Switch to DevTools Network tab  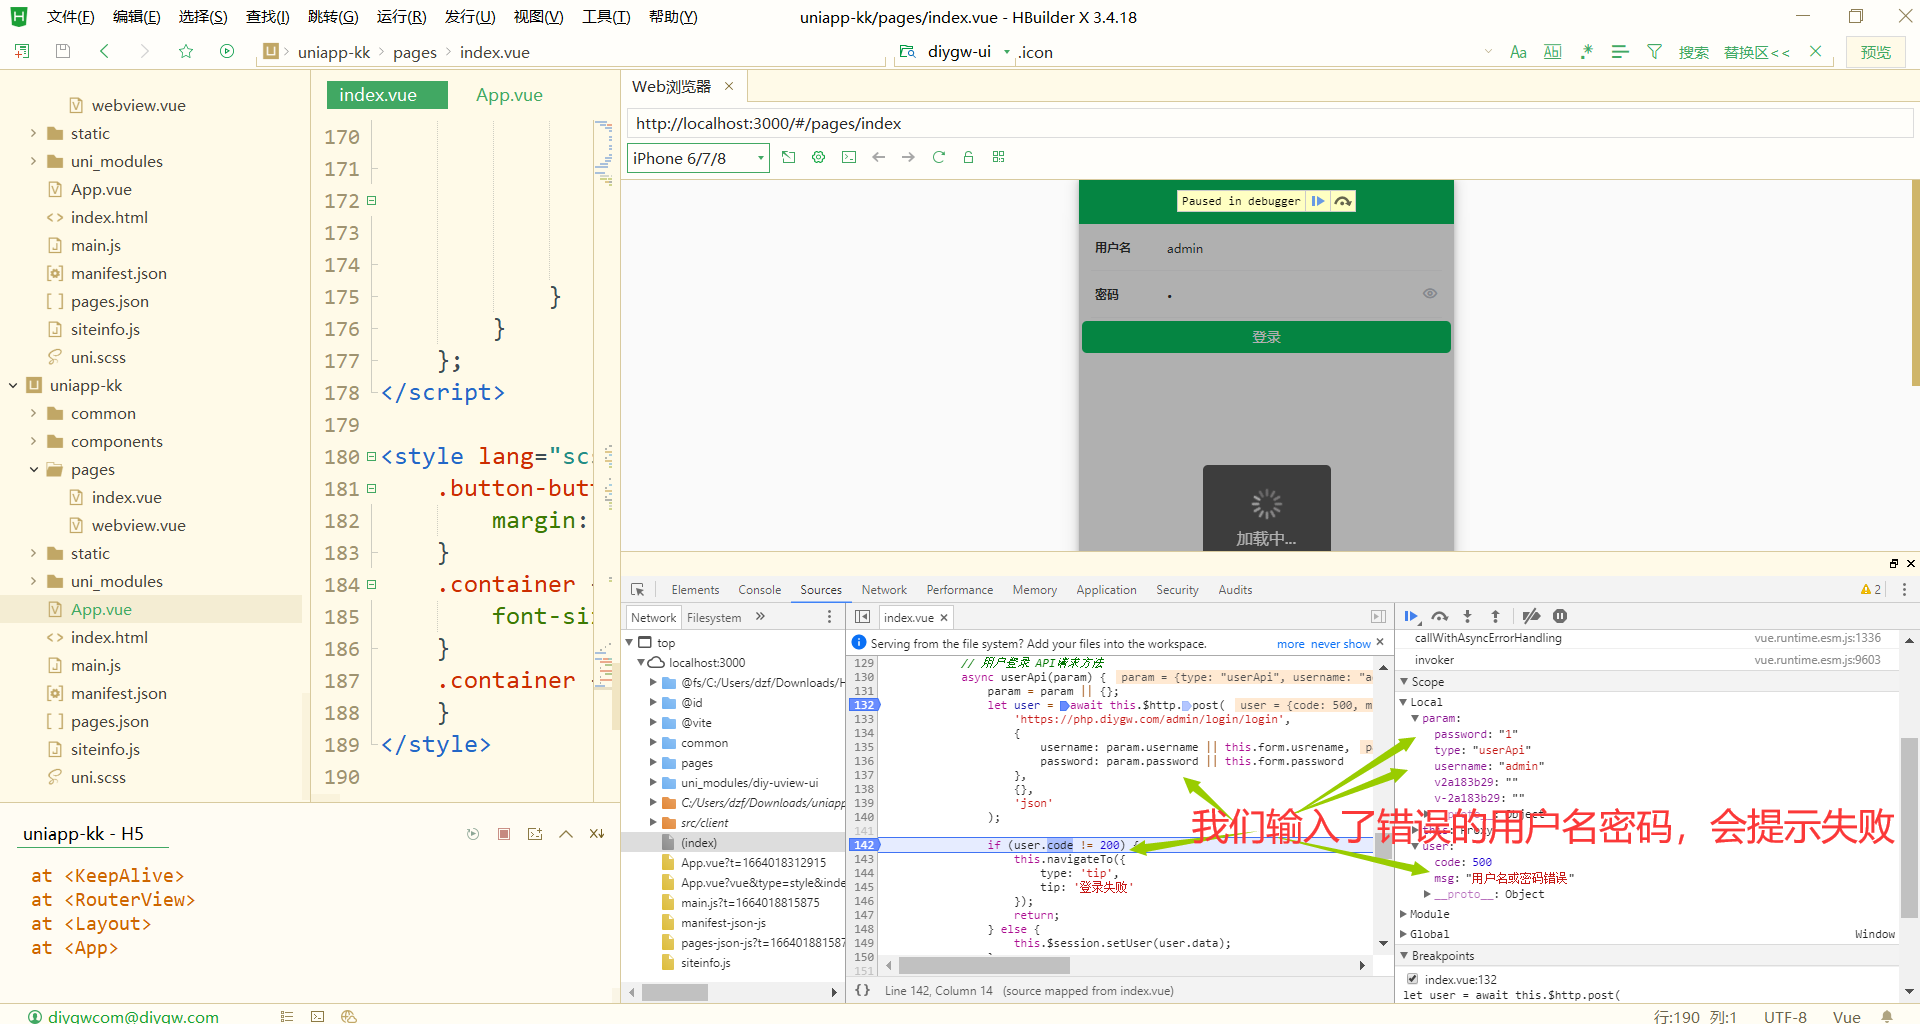coord(884,590)
